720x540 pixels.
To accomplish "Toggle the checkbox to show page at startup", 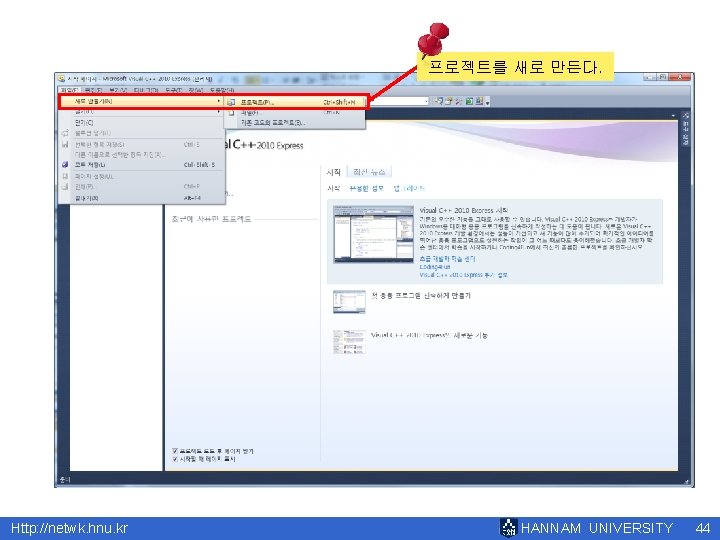I will click(x=175, y=459).
